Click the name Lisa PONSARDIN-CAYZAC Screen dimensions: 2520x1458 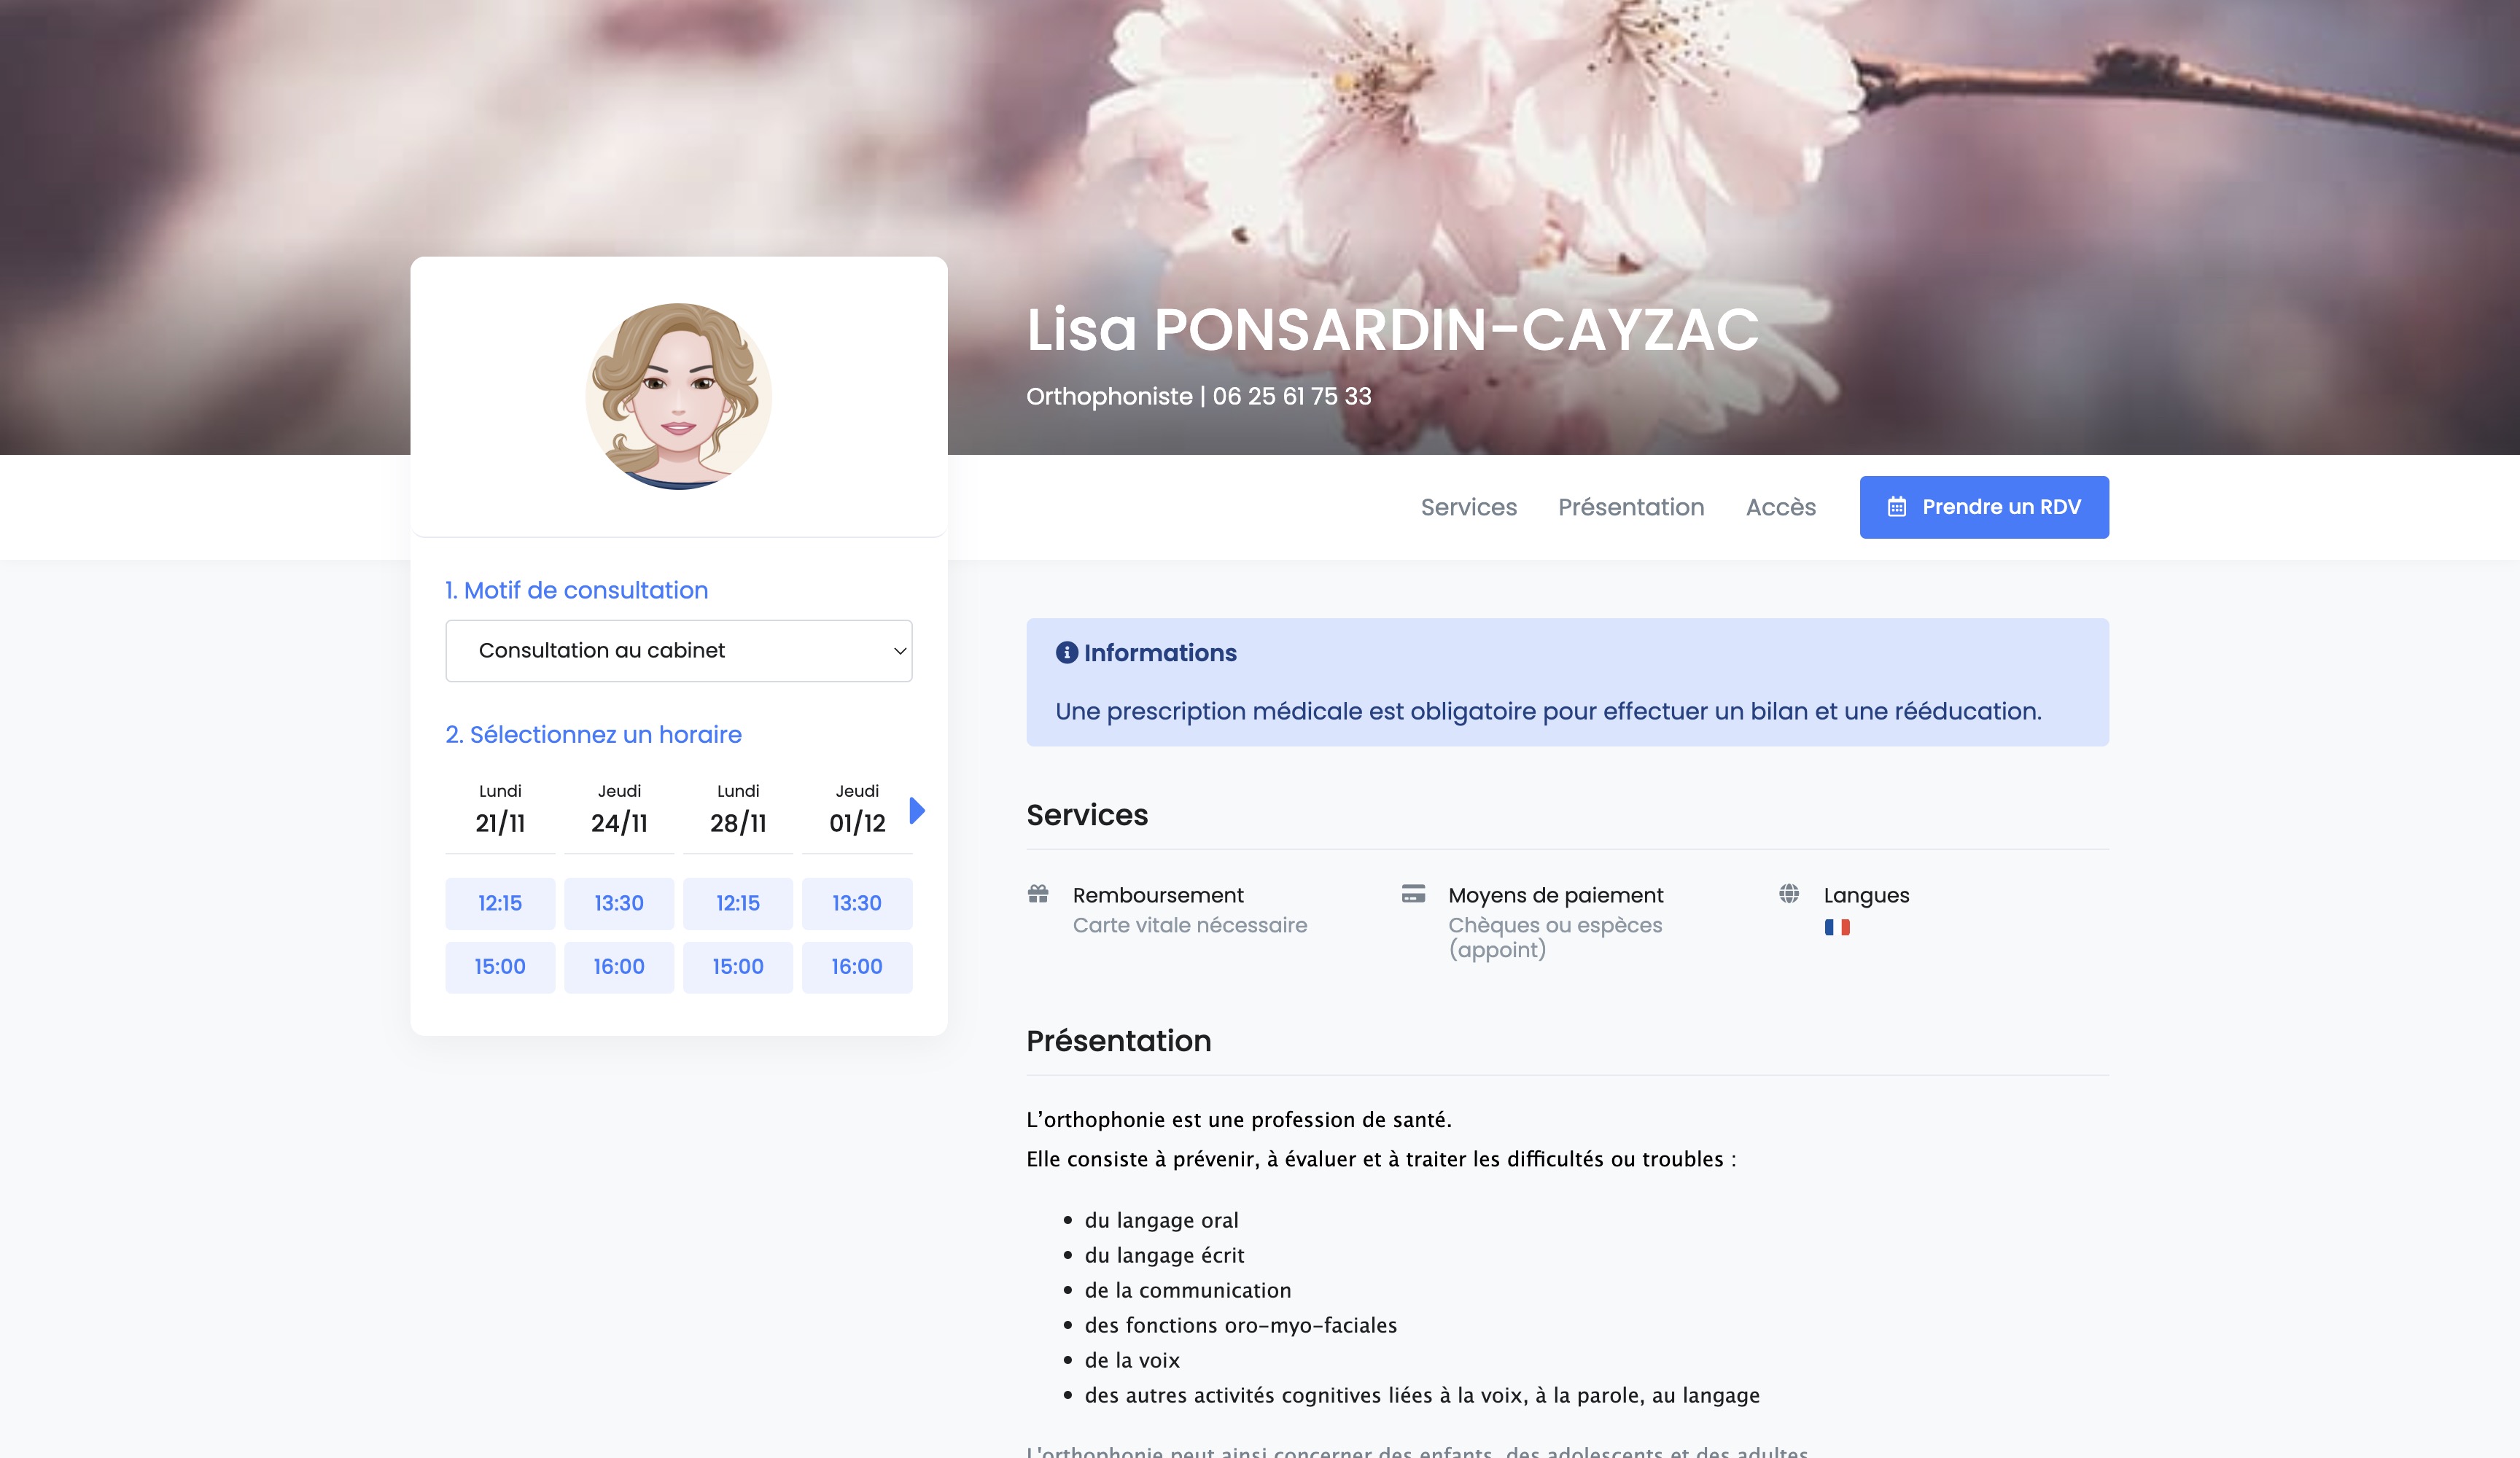click(1392, 329)
